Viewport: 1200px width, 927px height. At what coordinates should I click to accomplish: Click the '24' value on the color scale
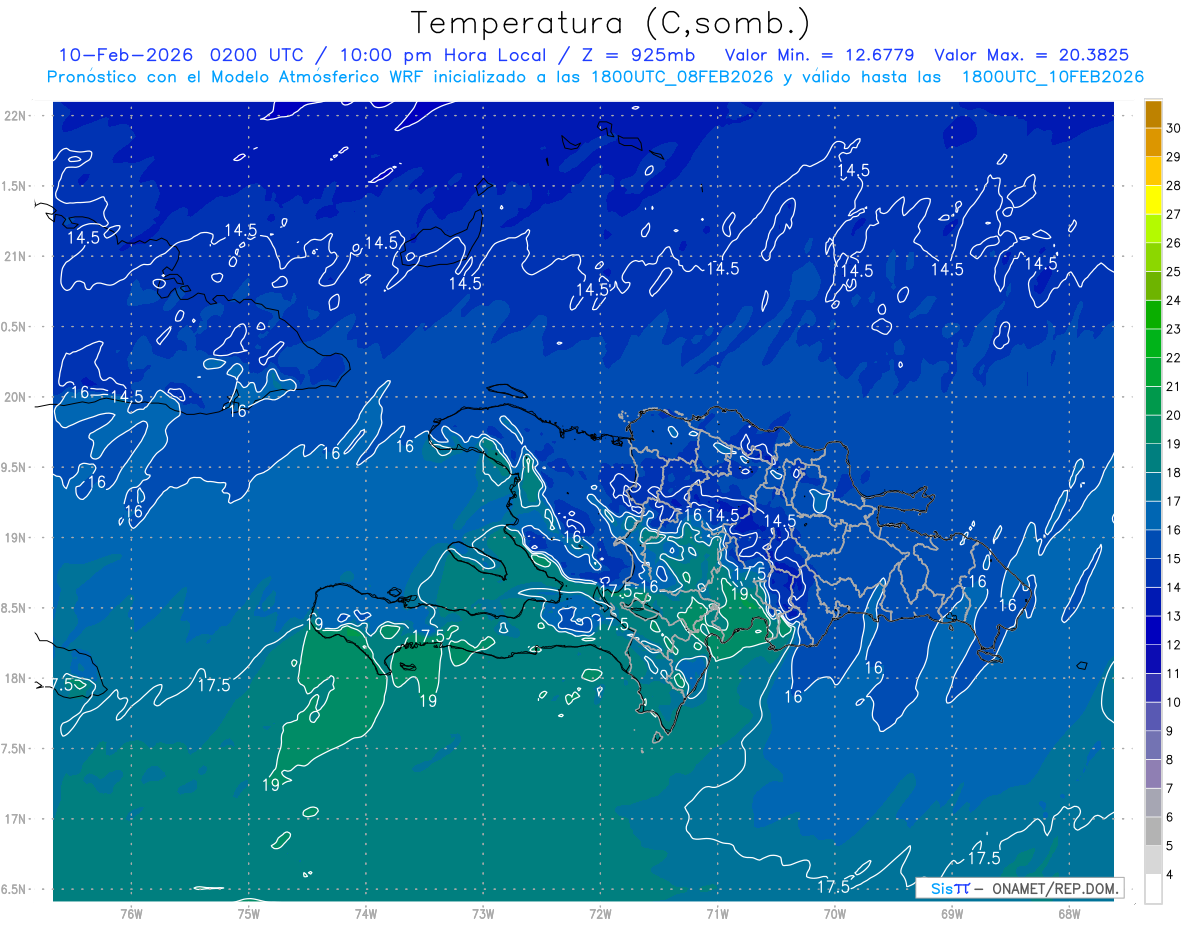click(x=1173, y=300)
